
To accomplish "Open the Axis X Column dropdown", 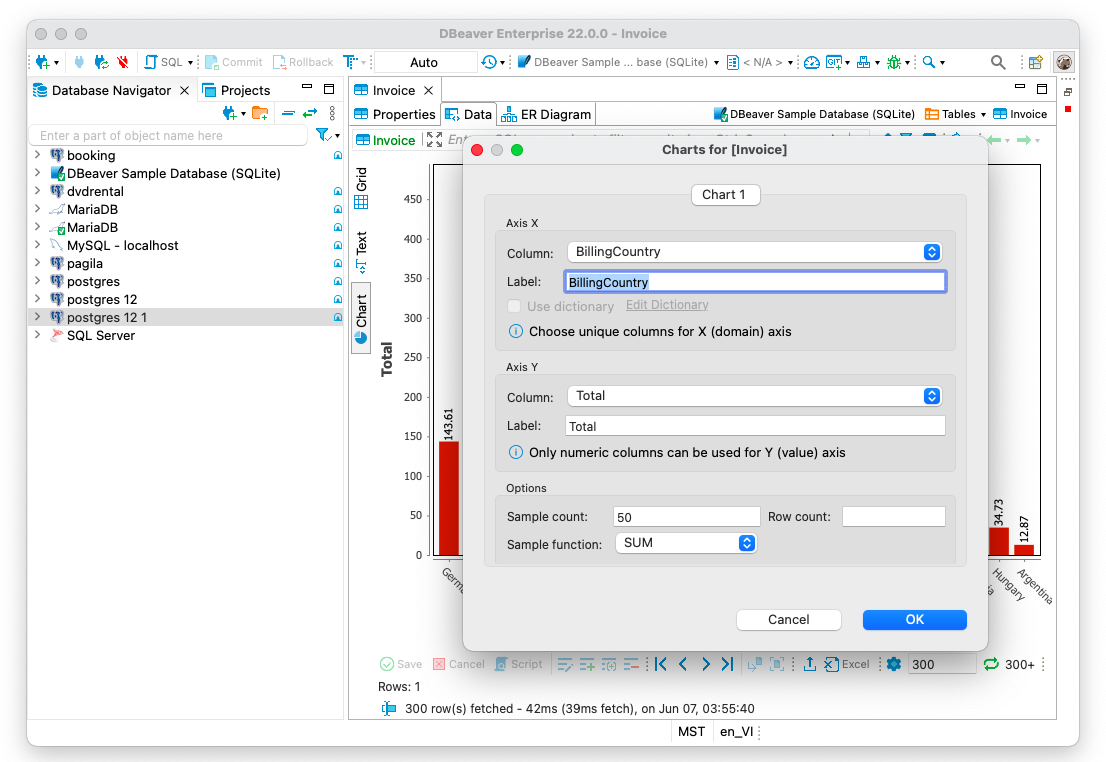I will [931, 252].
